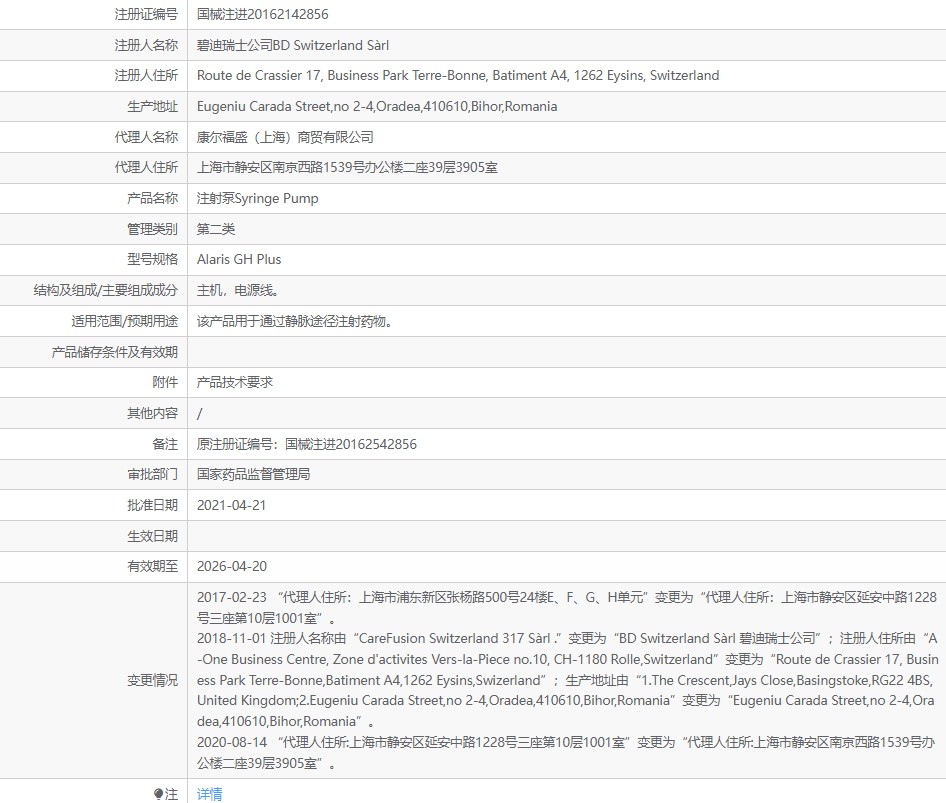Click registration number 国械注进20162142856

coord(262,14)
